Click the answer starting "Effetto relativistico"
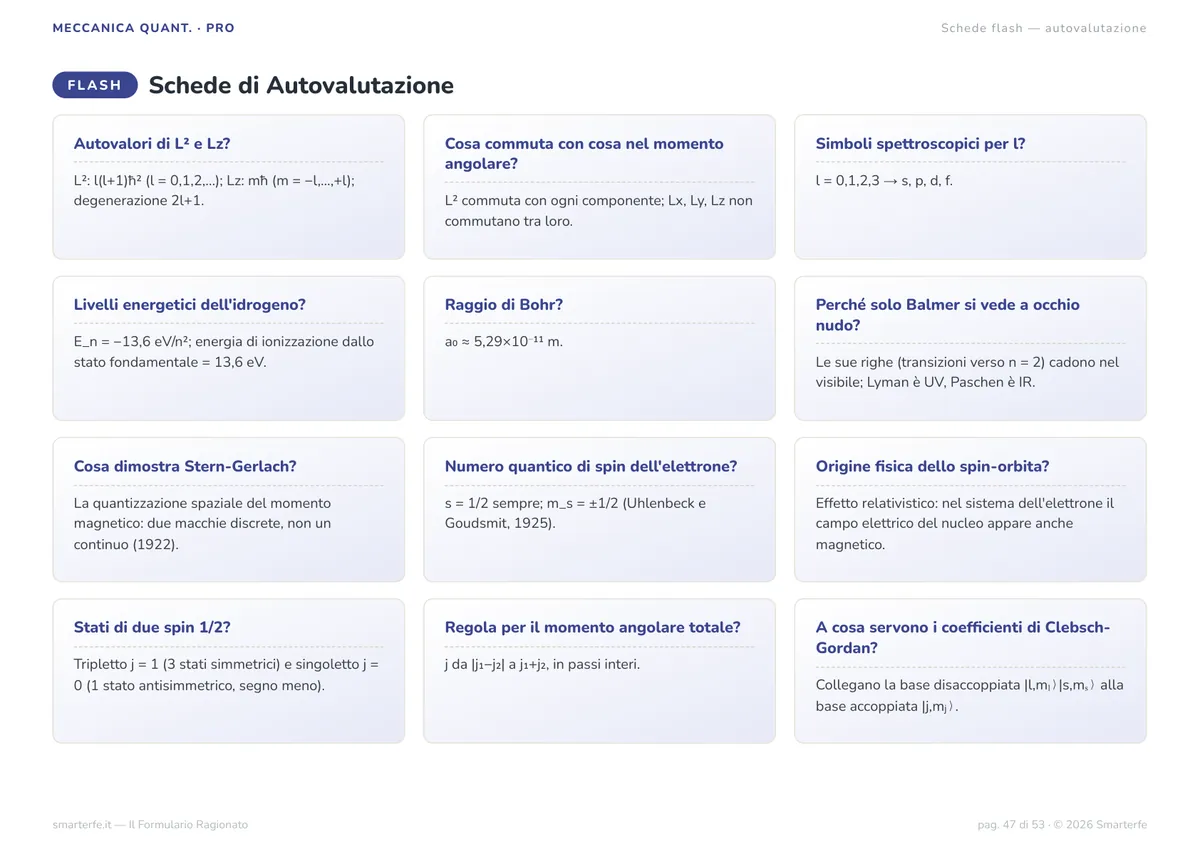The height and width of the screenshot is (849, 1200). click(965, 524)
